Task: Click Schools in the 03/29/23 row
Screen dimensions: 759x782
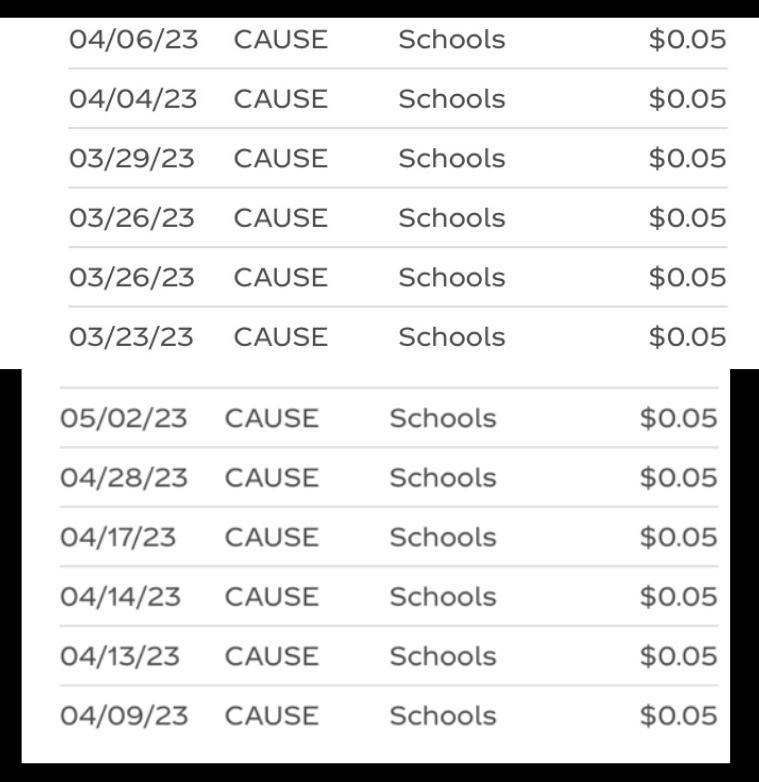Action: point(451,159)
